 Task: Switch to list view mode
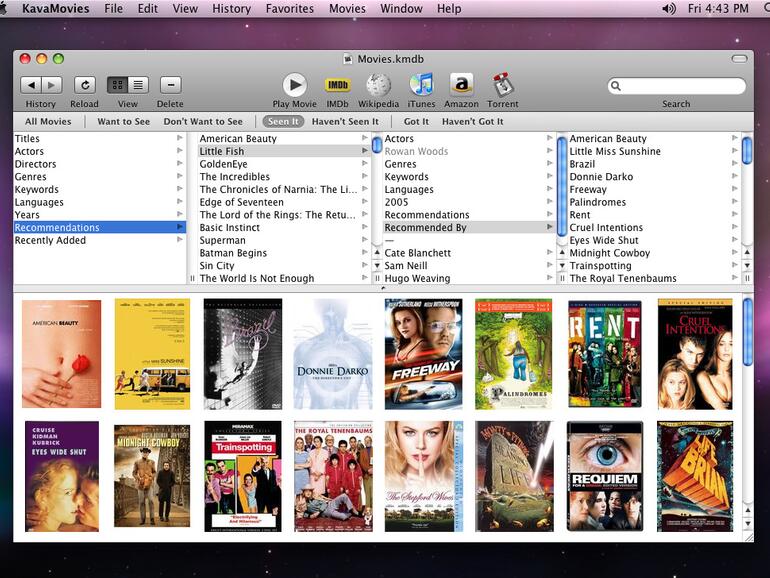[138, 86]
